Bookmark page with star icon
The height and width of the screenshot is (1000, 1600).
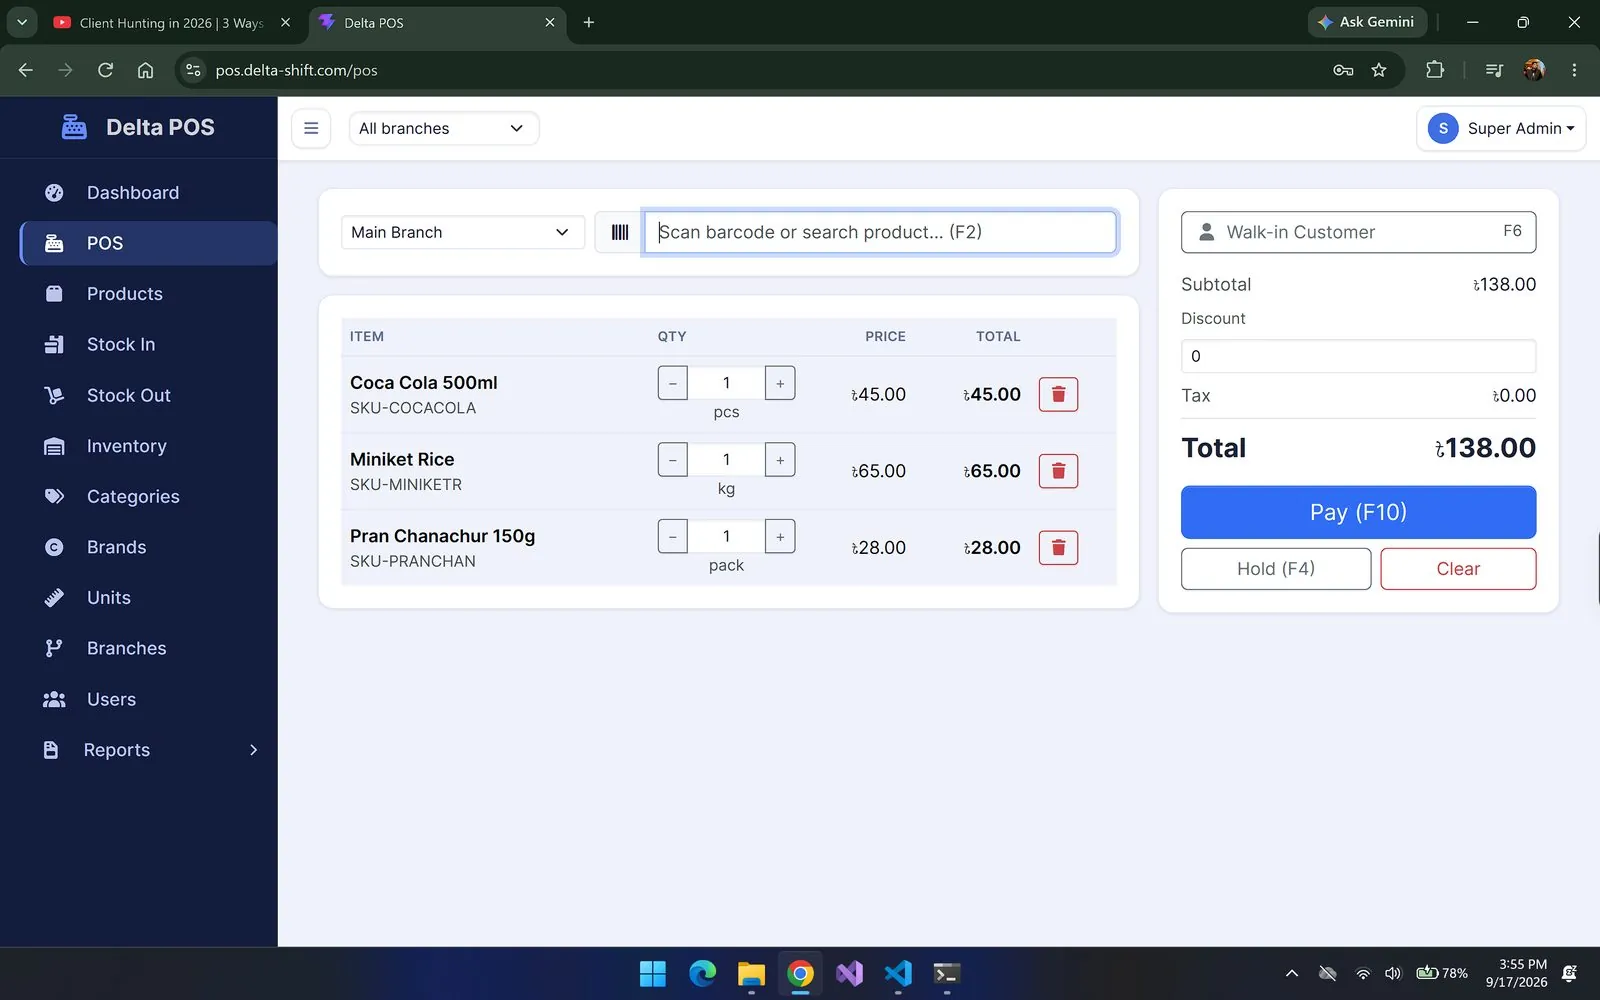[1379, 70]
